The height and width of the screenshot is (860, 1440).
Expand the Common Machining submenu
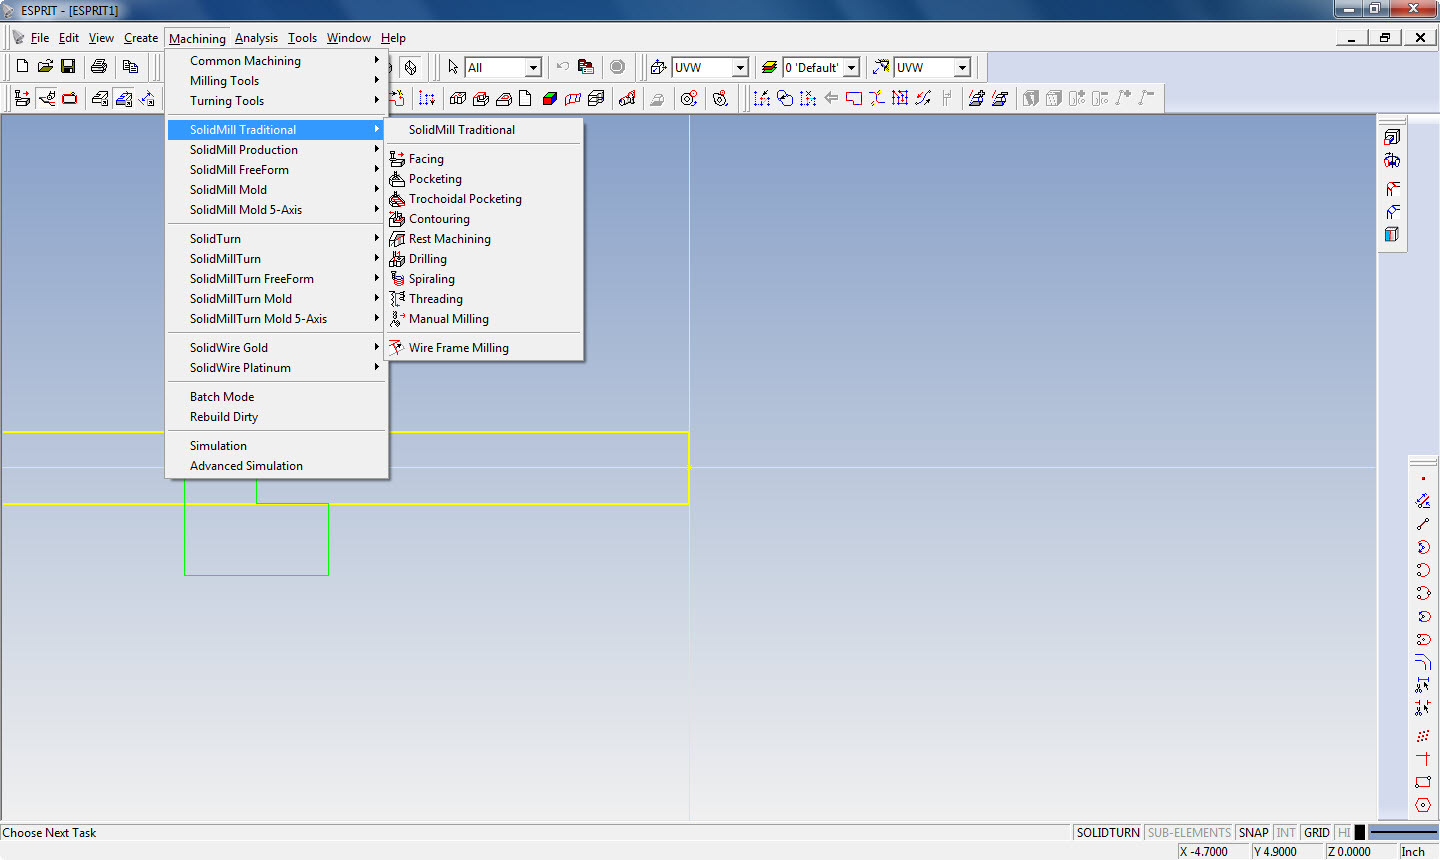click(277, 61)
